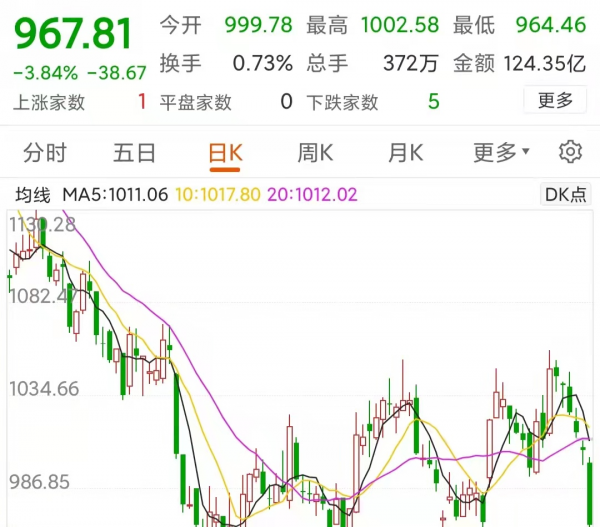
Task: Tap the 金额 value 124.35亿
Action: pyautogui.click(x=545, y=63)
